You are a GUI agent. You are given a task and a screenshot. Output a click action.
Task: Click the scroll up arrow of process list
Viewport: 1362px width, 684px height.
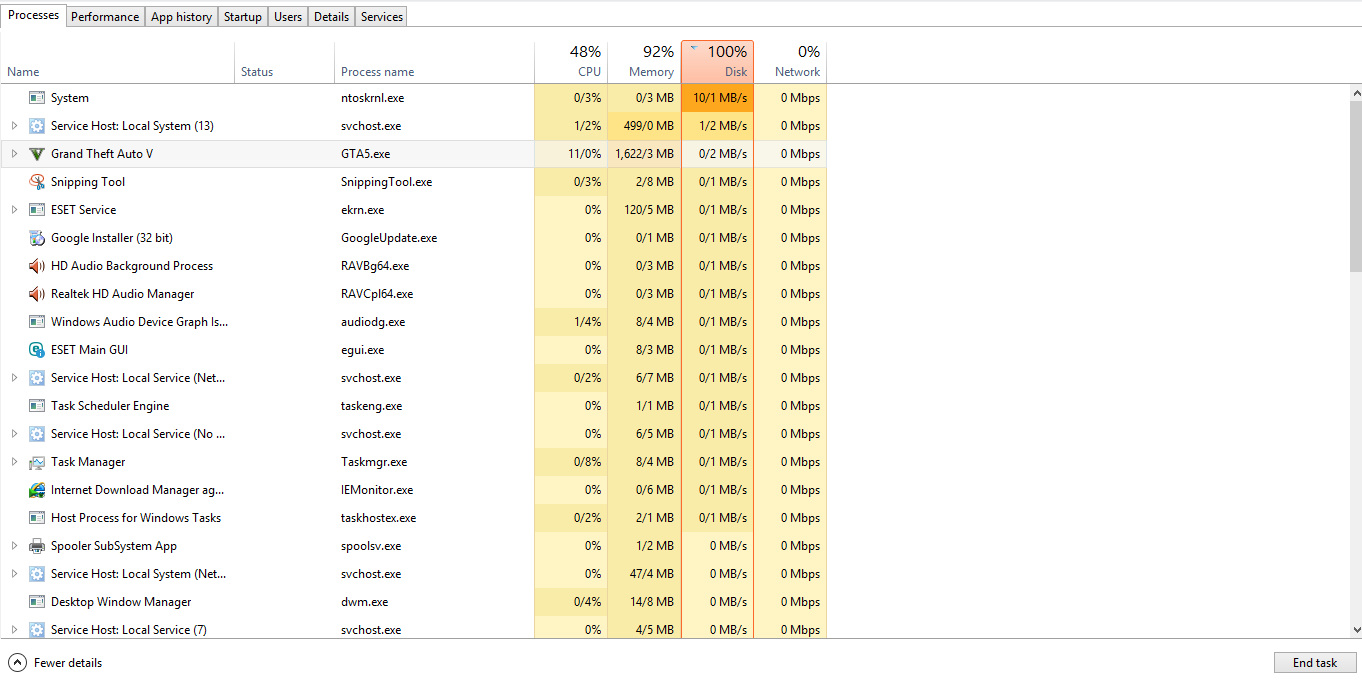(x=1355, y=93)
